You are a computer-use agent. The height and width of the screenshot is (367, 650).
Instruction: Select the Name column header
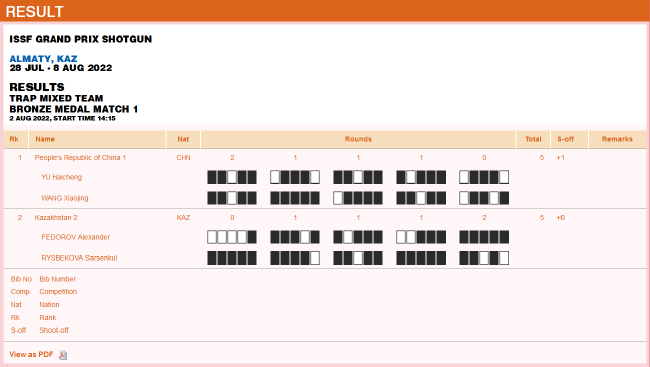97,139
